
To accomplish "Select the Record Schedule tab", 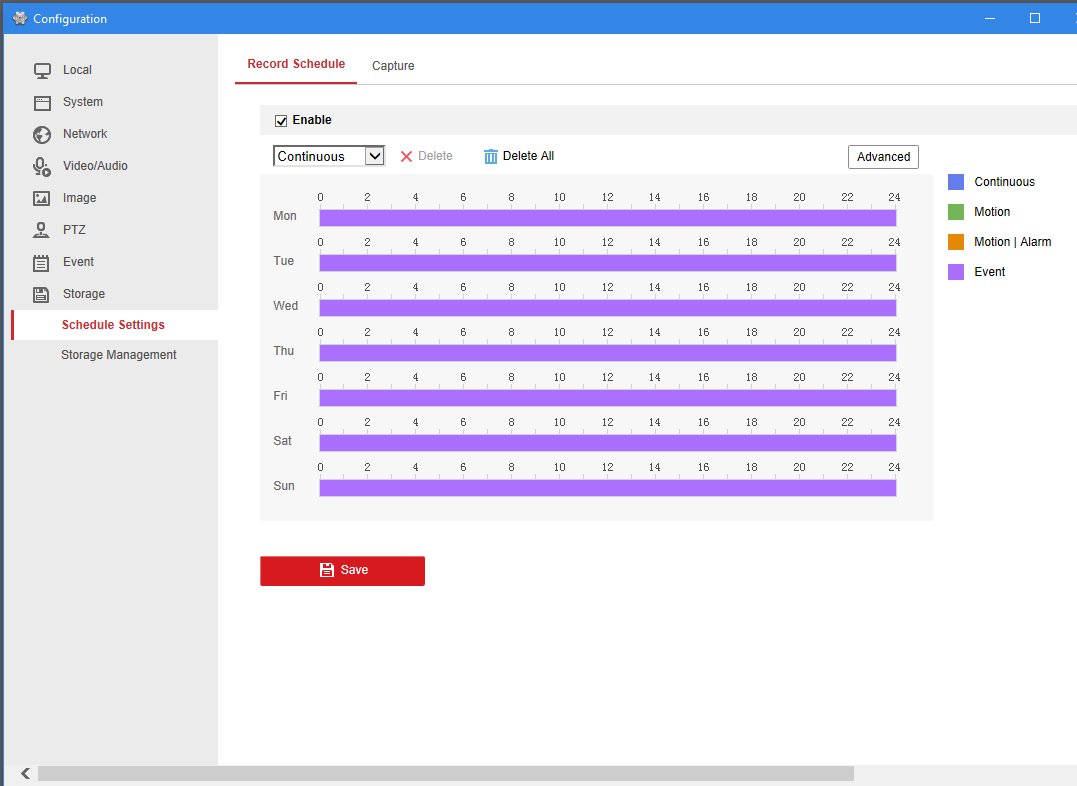I will click(296, 64).
